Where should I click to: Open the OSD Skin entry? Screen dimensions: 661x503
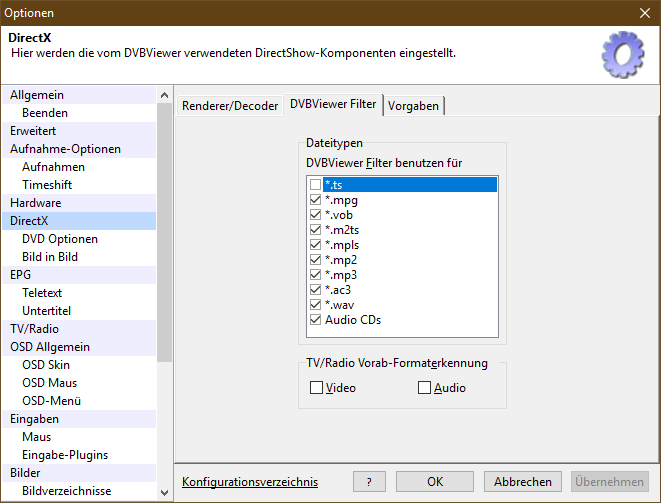coord(79,365)
